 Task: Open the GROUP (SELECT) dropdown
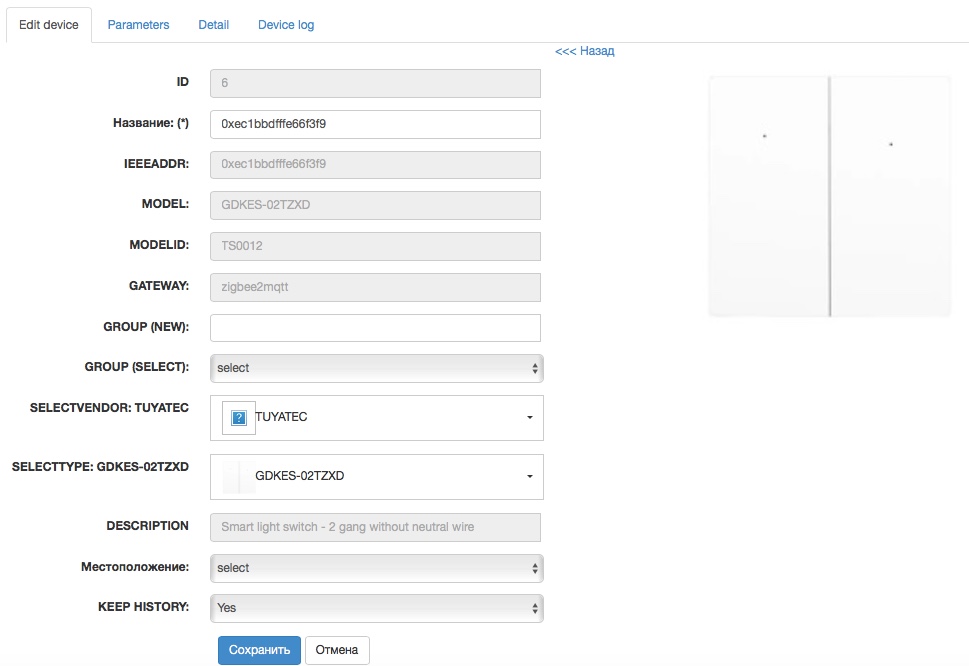(376, 368)
